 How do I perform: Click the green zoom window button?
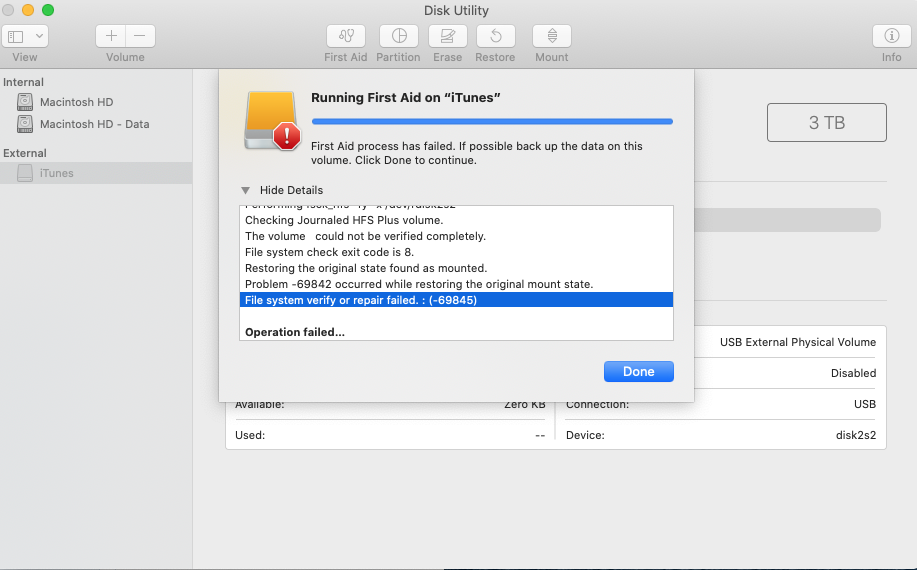[48, 10]
